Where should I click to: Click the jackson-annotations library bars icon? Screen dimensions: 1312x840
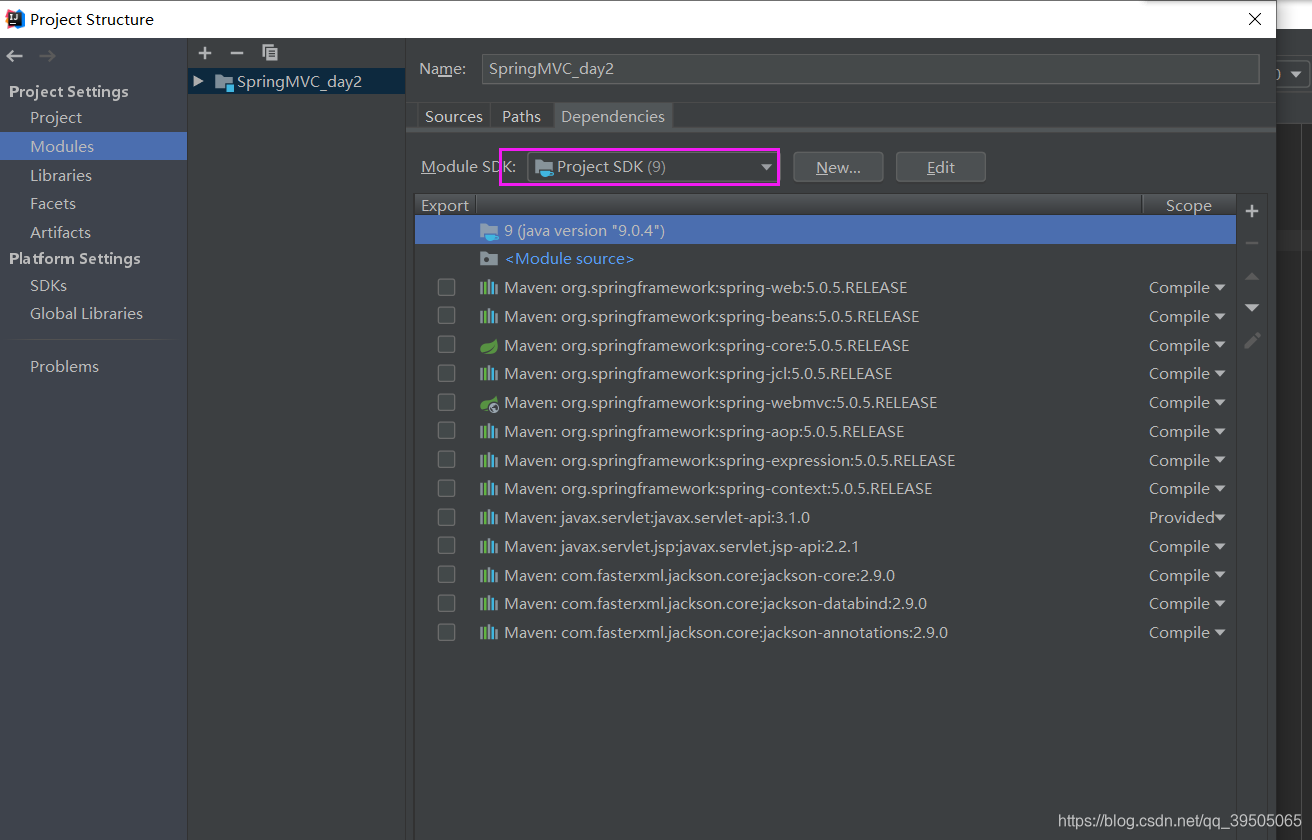(x=489, y=633)
